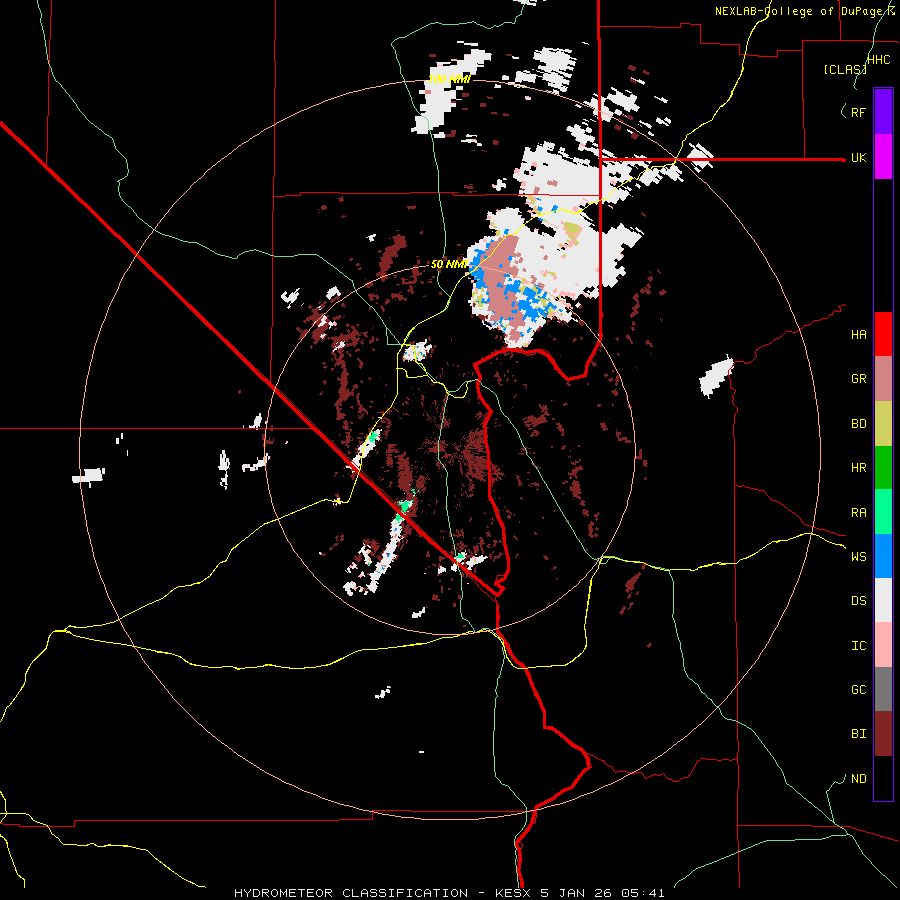
Task: Click the HYDROMETEOR CLASSIFICATION title text
Action: pyautogui.click(x=351, y=893)
